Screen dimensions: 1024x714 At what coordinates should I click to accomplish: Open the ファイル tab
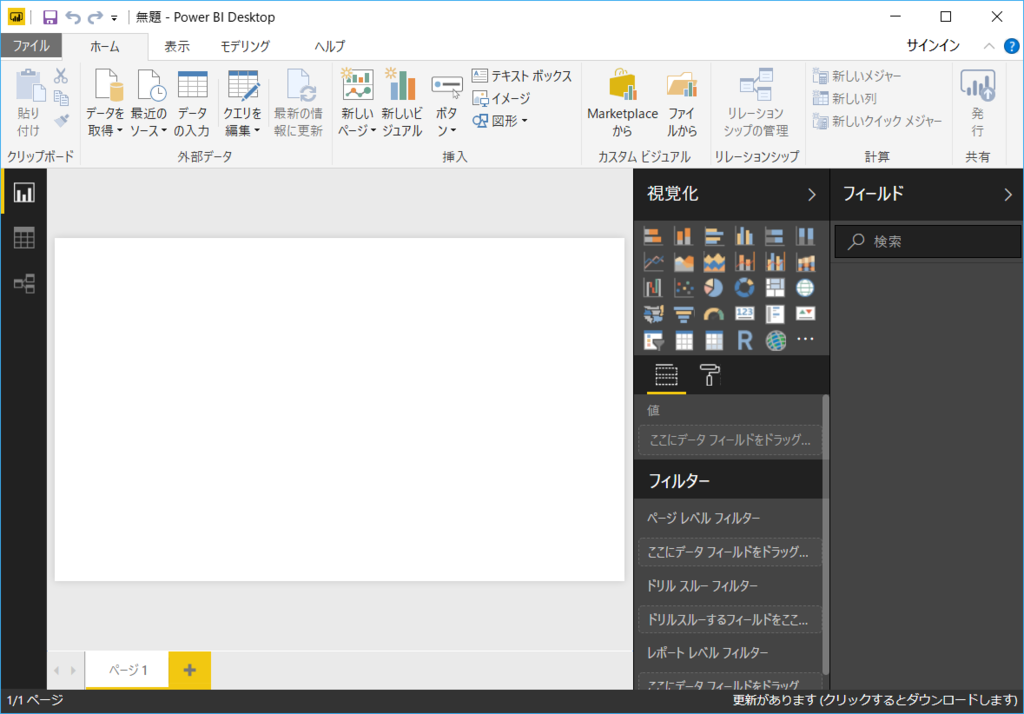point(31,46)
